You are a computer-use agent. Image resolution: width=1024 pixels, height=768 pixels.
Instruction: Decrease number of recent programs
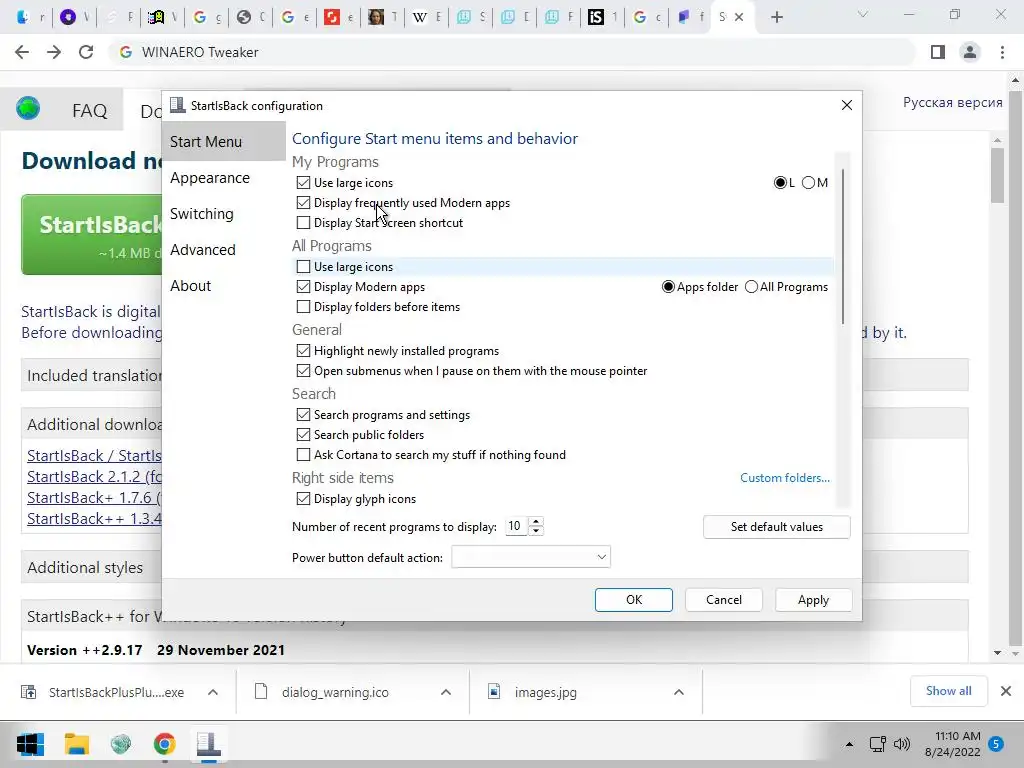pyautogui.click(x=536, y=530)
